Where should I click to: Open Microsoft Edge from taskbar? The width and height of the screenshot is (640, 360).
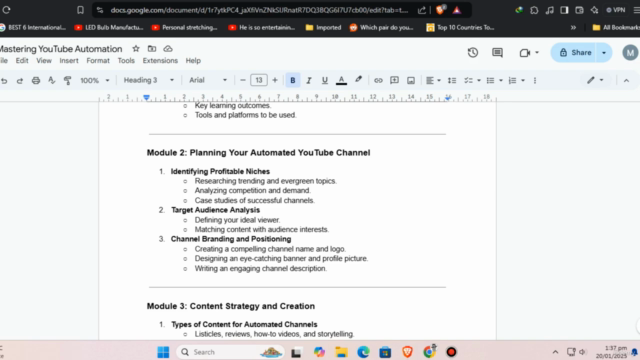pyautogui.click(x=363, y=352)
